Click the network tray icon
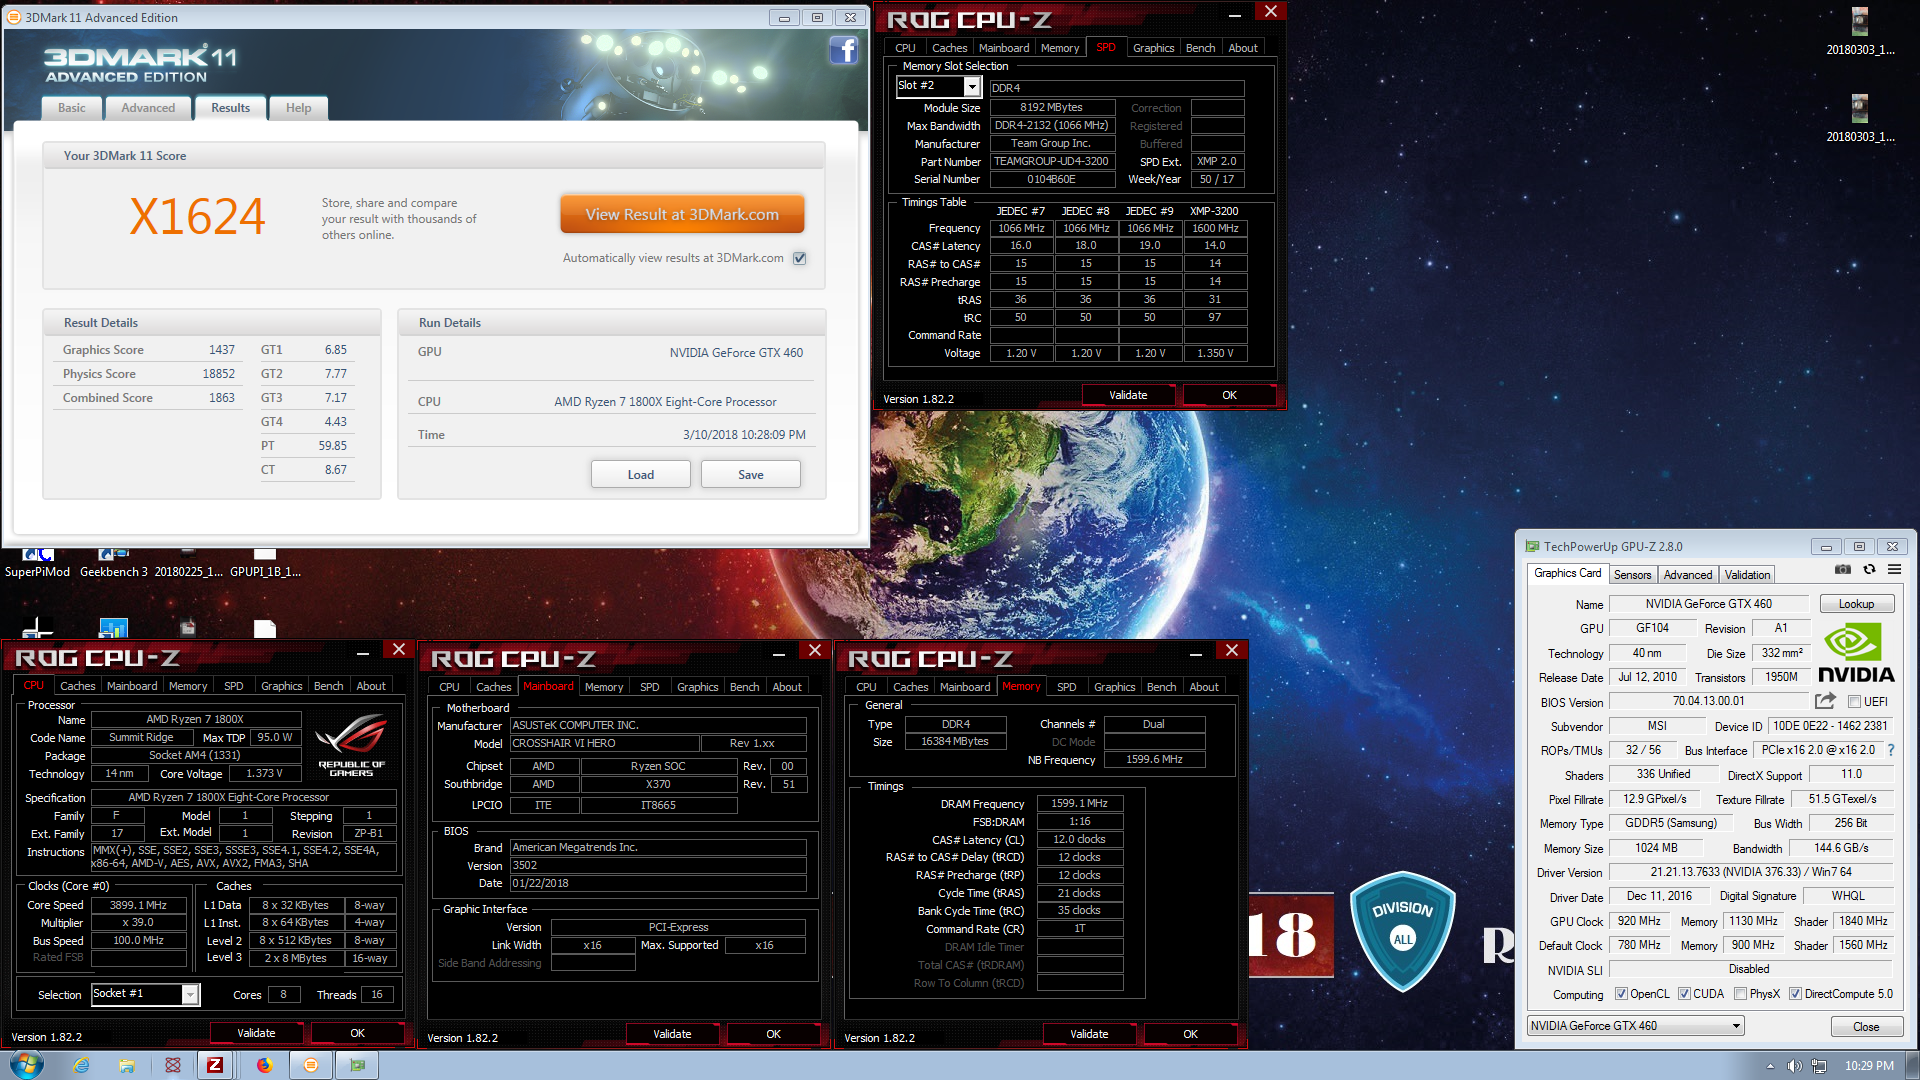Screen dimensions: 1920x1080 tap(1819, 1066)
